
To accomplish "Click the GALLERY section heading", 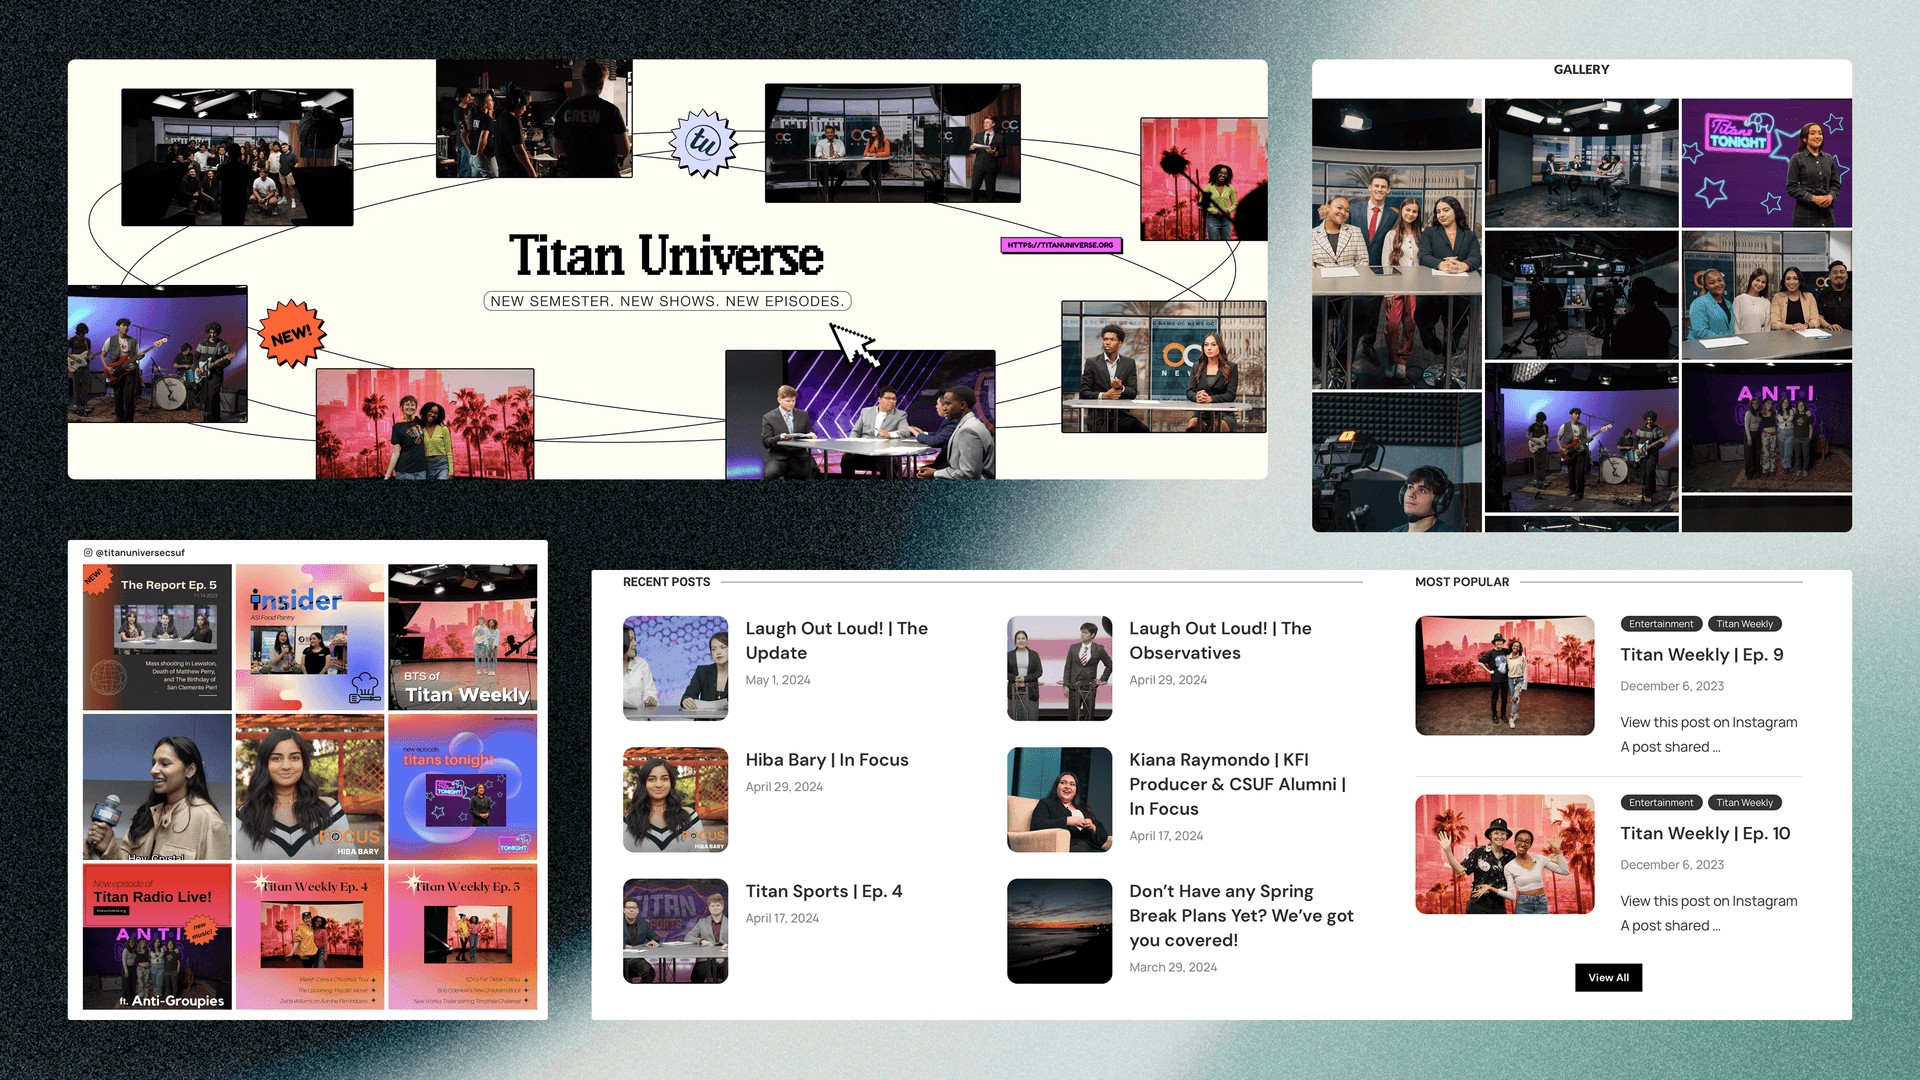I will coord(1580,70).
